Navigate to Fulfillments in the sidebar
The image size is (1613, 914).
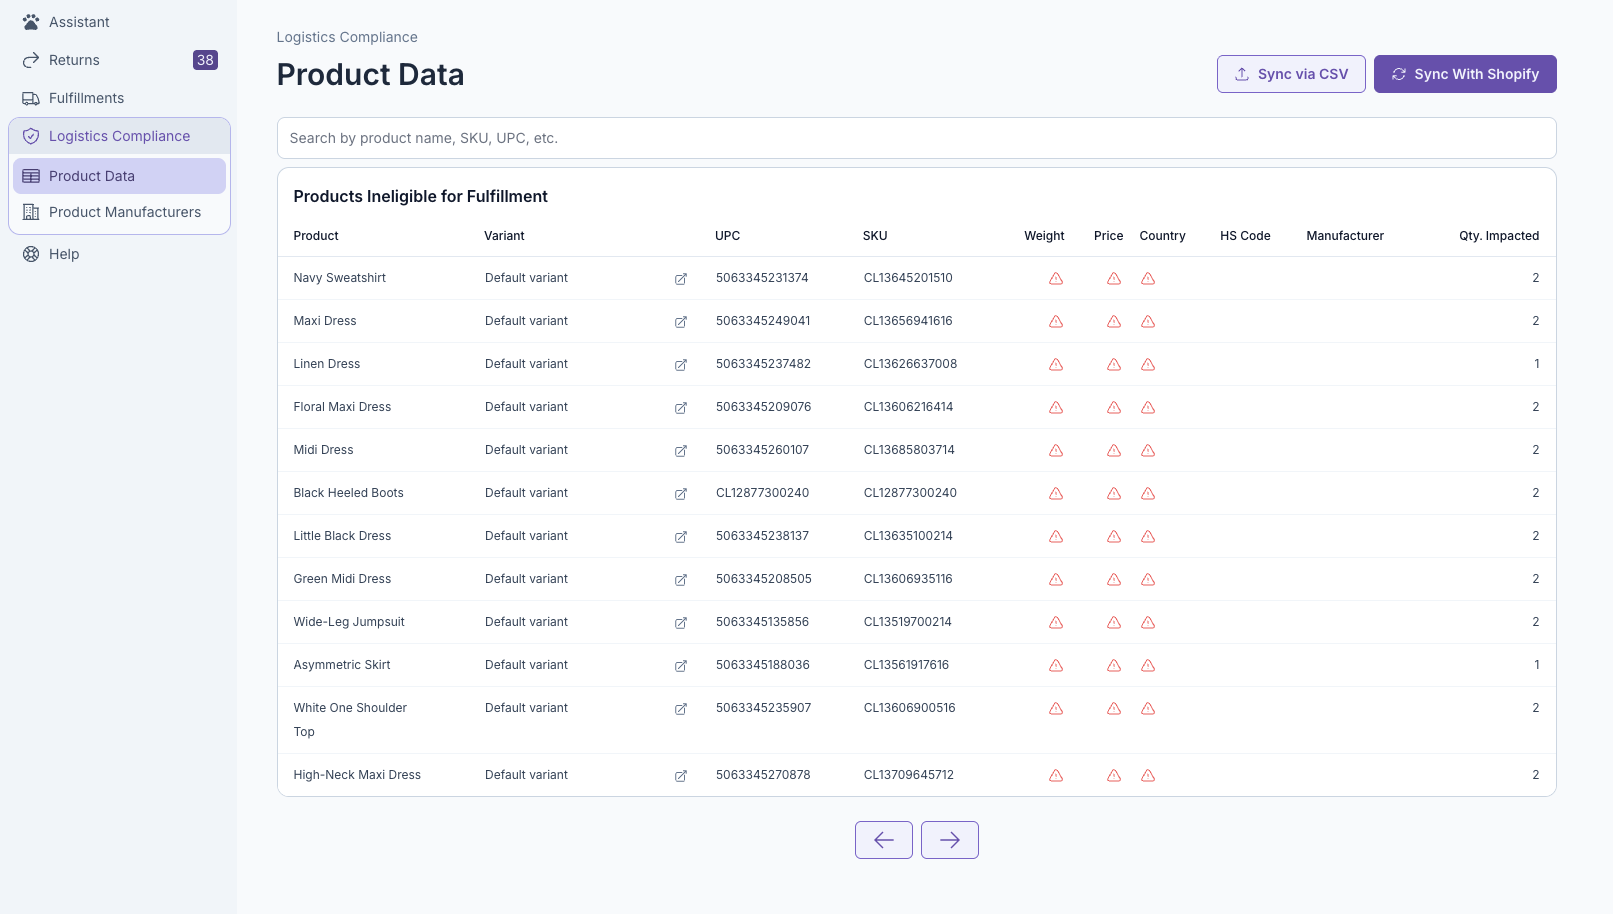(x=86, y=98)
